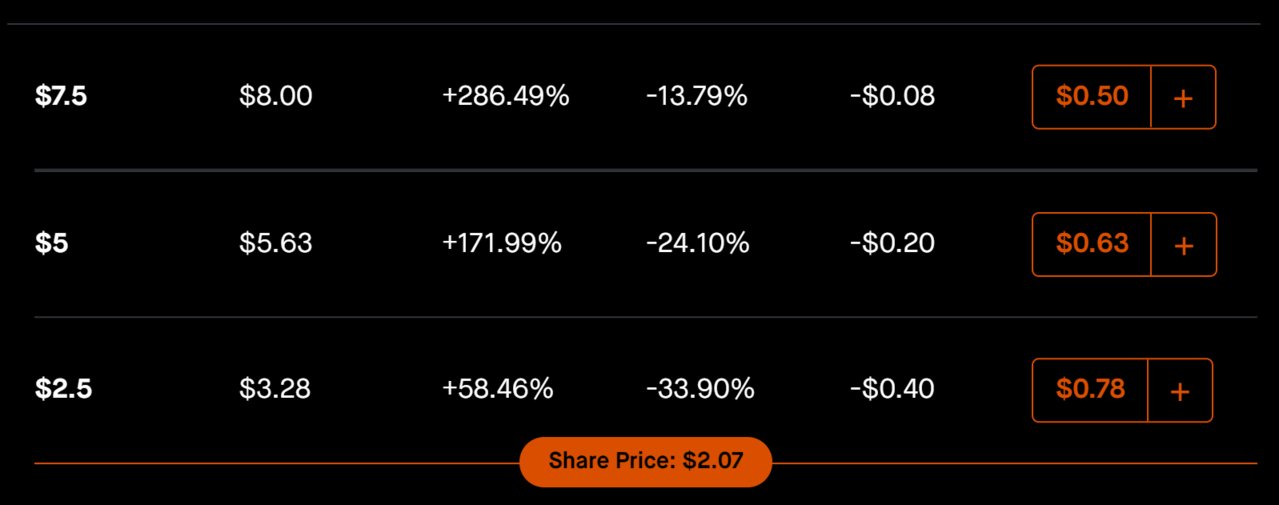
Task: Click the -24.10% change value
Action: pyautogui.click(x=698, y=244)
